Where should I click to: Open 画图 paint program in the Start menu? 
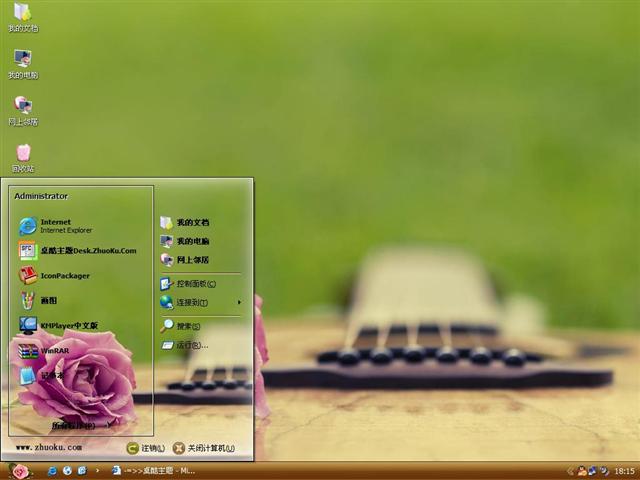[39, 300]
